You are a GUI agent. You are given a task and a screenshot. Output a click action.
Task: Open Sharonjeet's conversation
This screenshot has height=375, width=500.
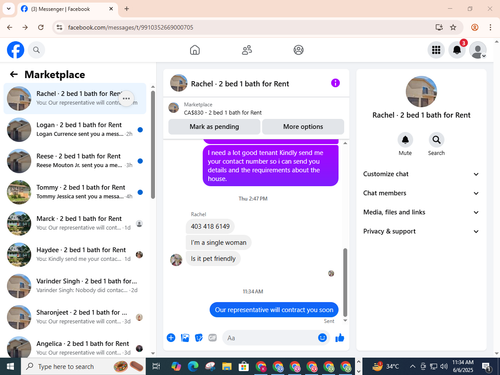(75, 317)
